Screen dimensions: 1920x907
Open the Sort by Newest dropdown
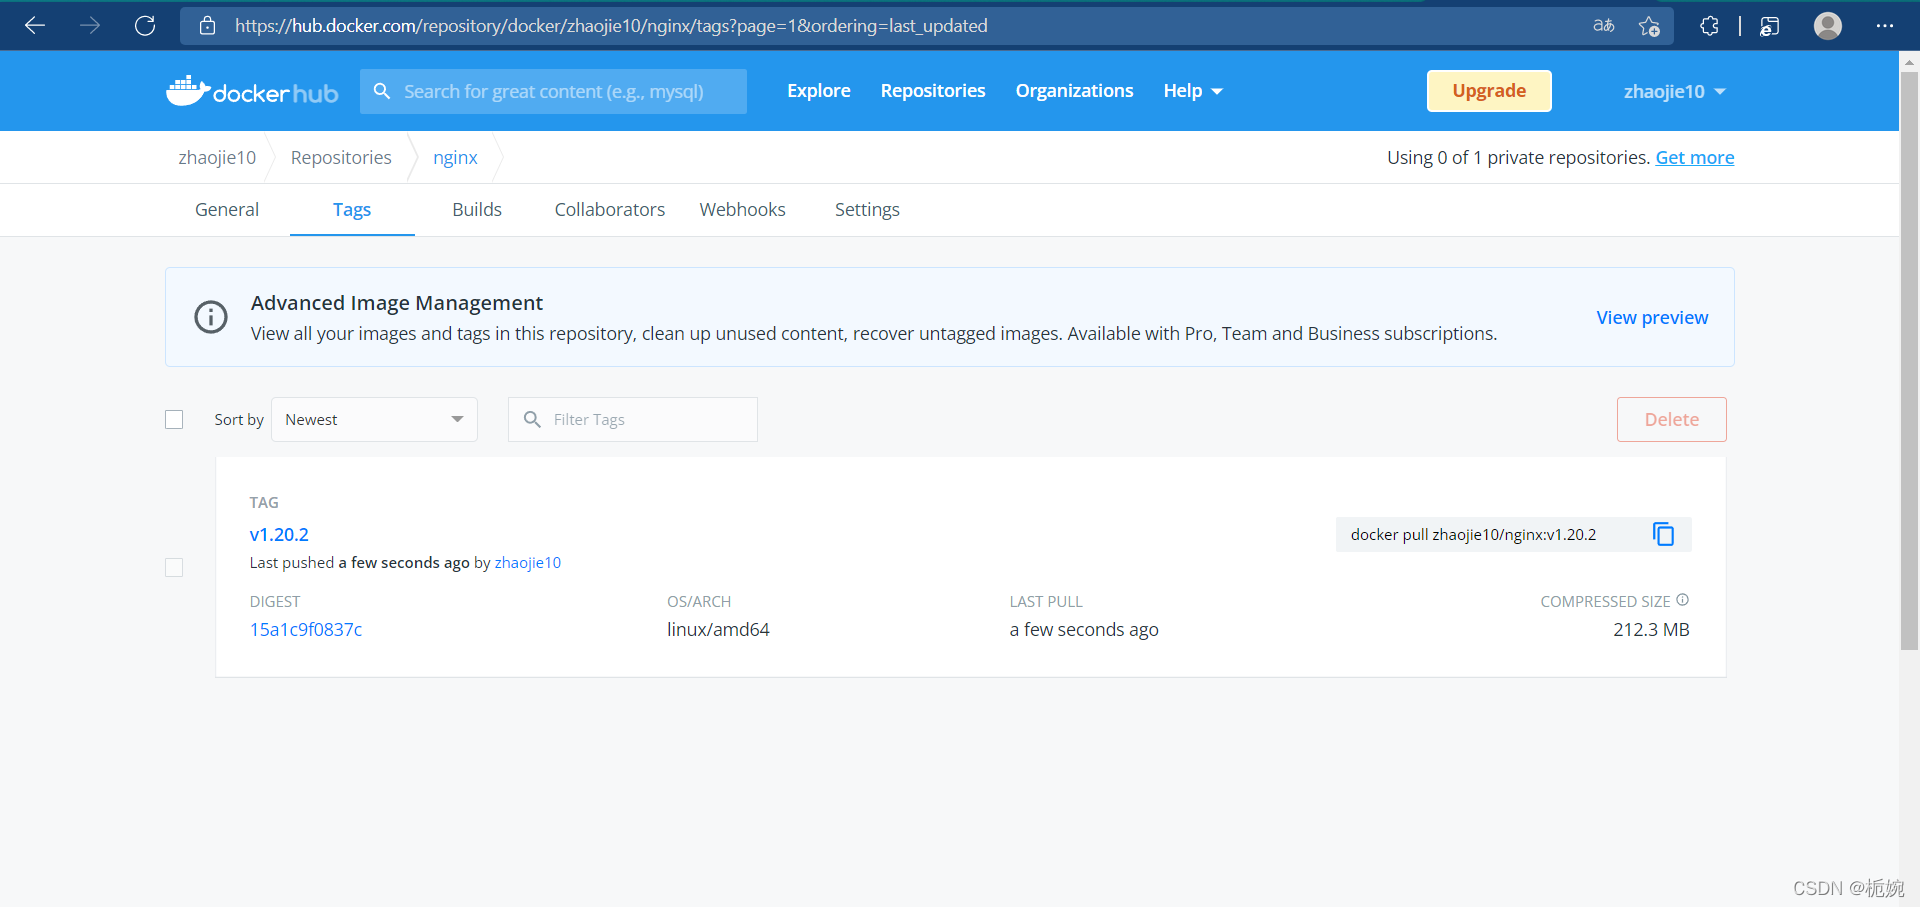coord(374,419)
